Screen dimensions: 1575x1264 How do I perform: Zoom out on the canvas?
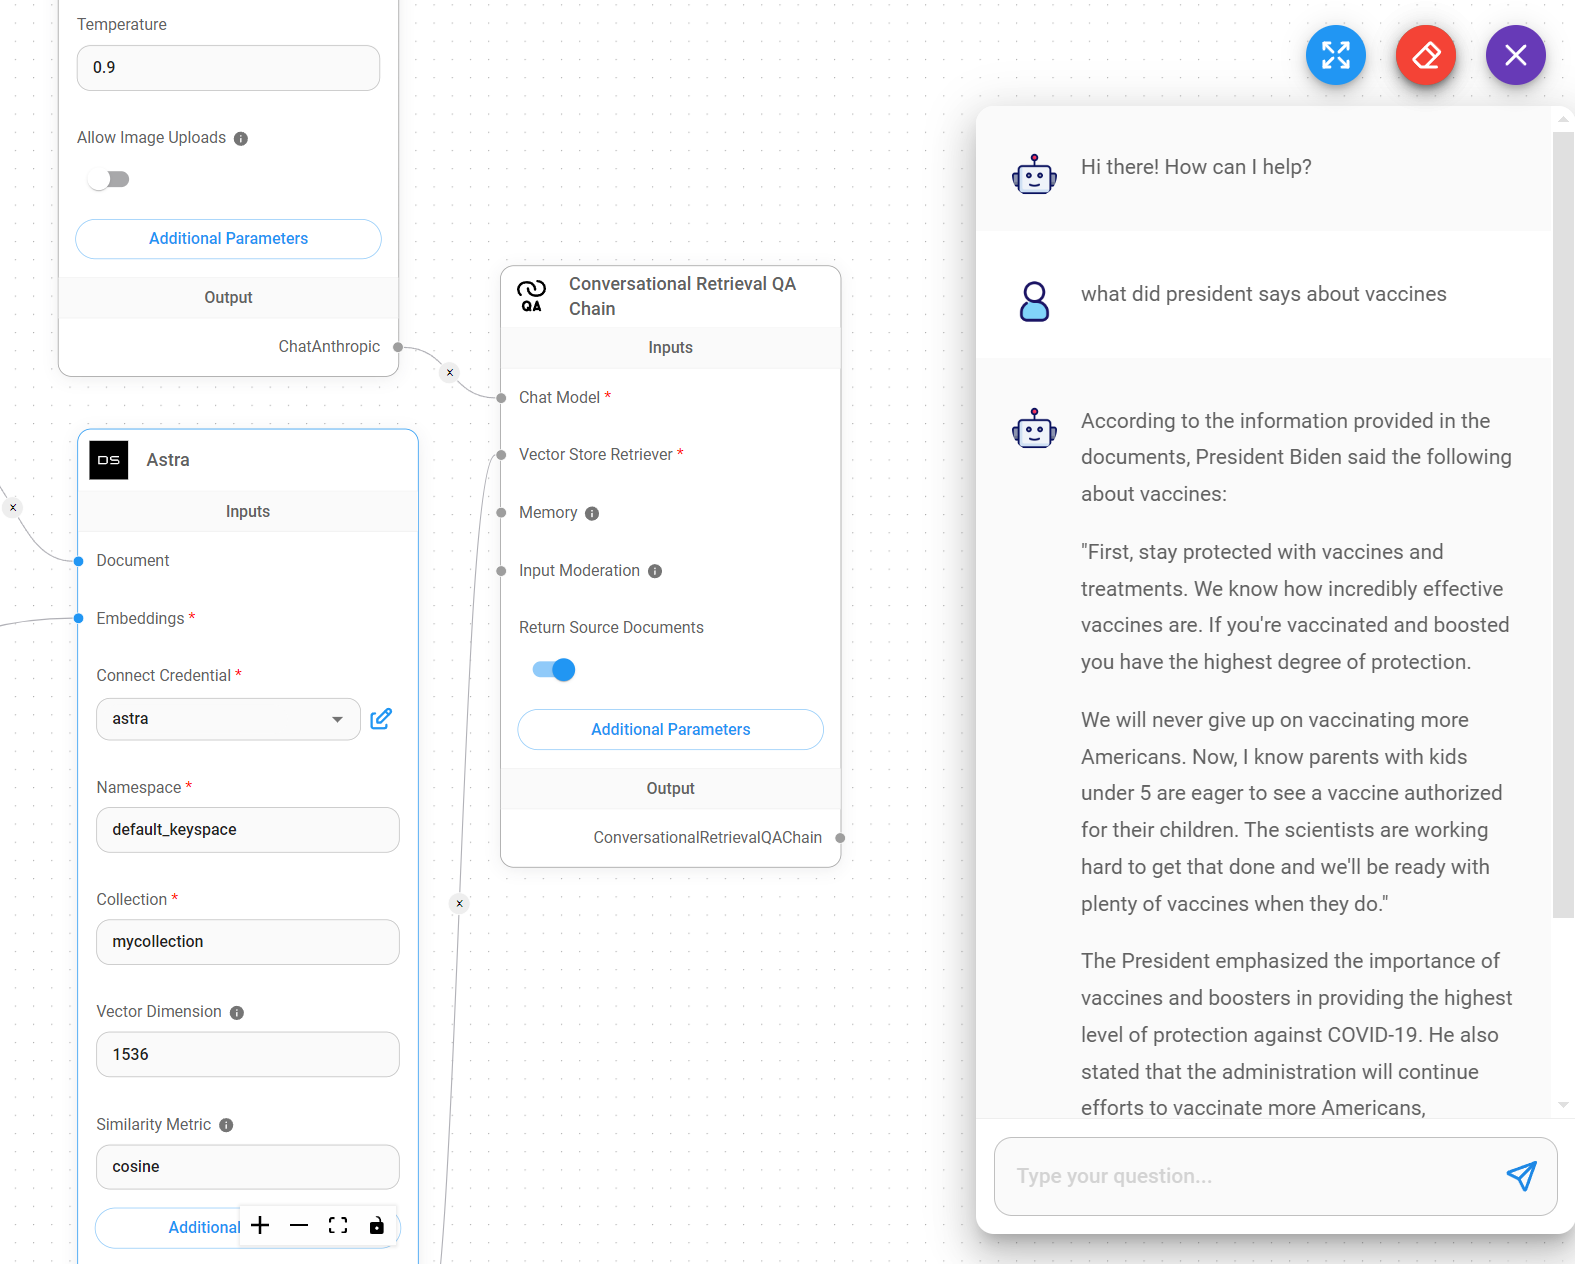pyautogui.click(x=299, y=1226)
